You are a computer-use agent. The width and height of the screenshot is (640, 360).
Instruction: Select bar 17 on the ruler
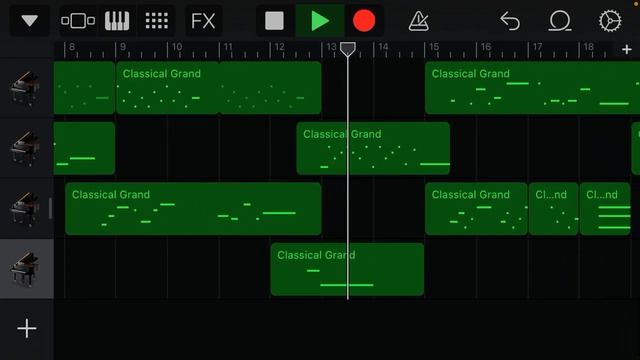[537, 47]
